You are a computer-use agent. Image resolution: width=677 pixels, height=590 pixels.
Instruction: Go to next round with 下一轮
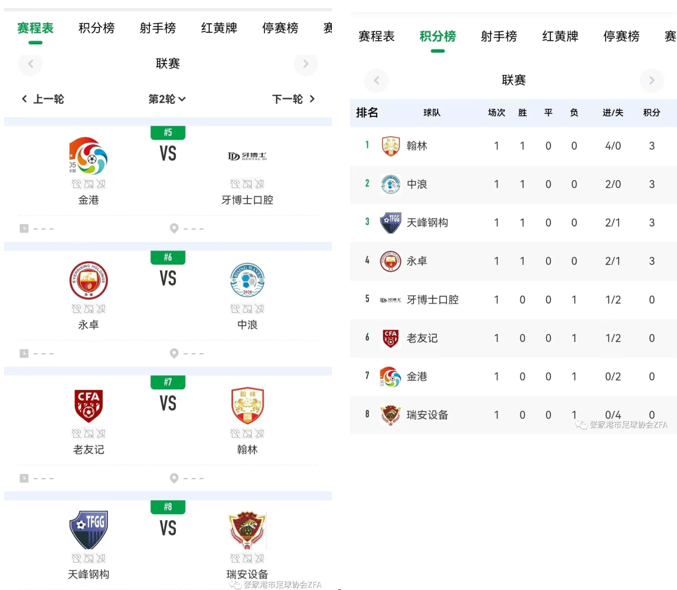pos(294,99)
